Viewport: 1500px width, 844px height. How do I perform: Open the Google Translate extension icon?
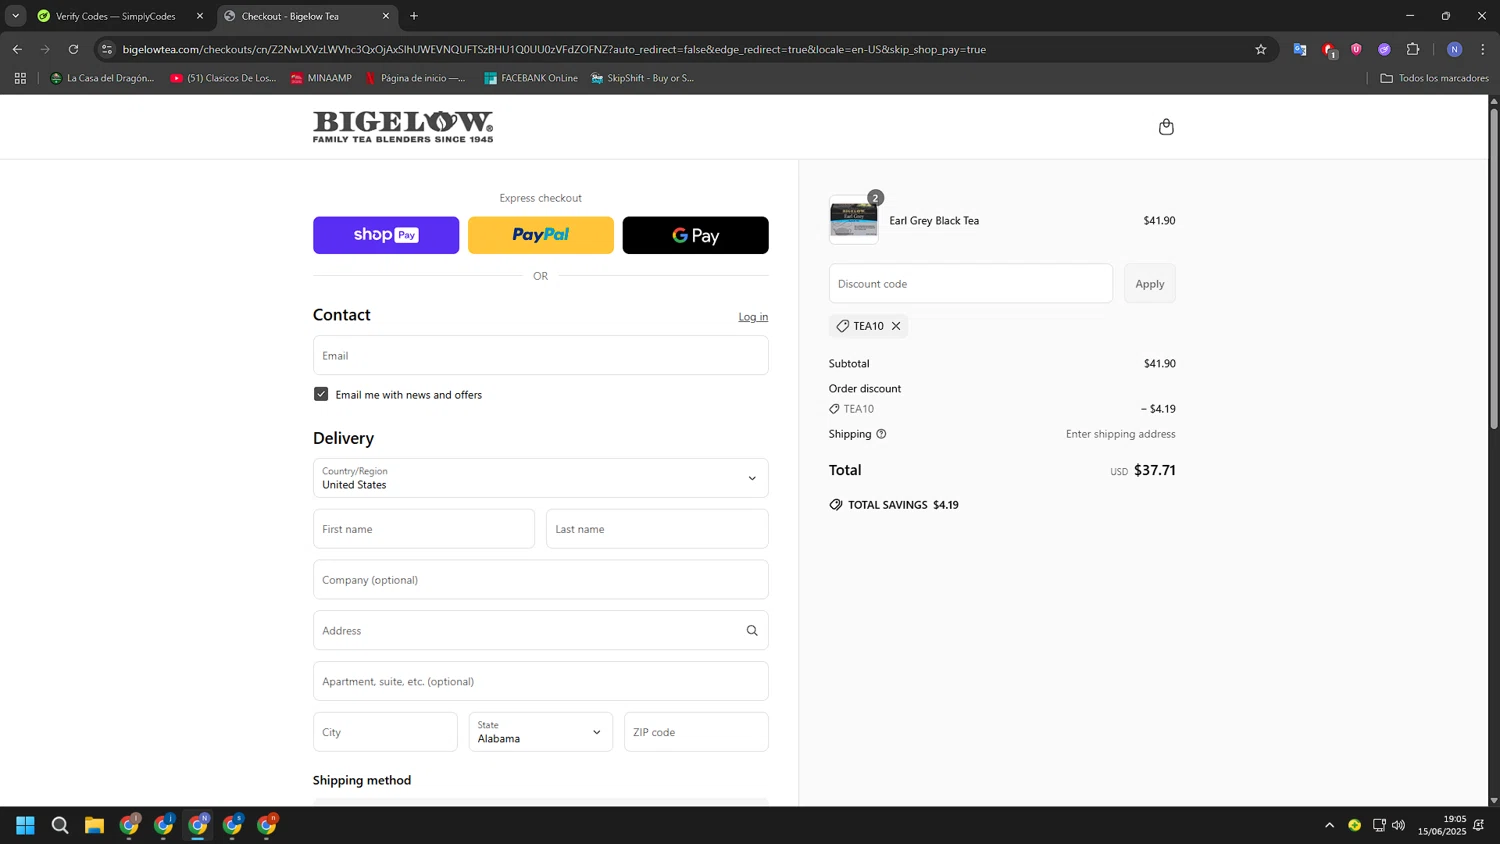1300,49
